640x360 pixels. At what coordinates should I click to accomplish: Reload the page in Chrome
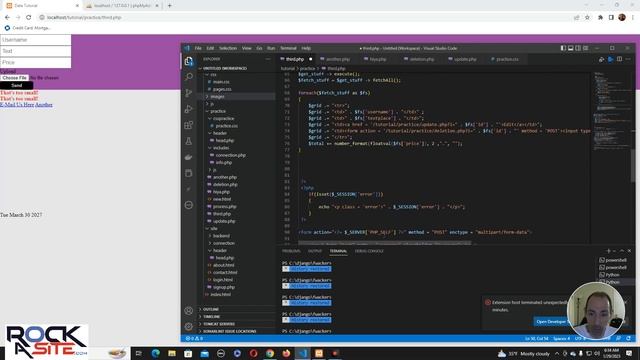coord(29,18)
